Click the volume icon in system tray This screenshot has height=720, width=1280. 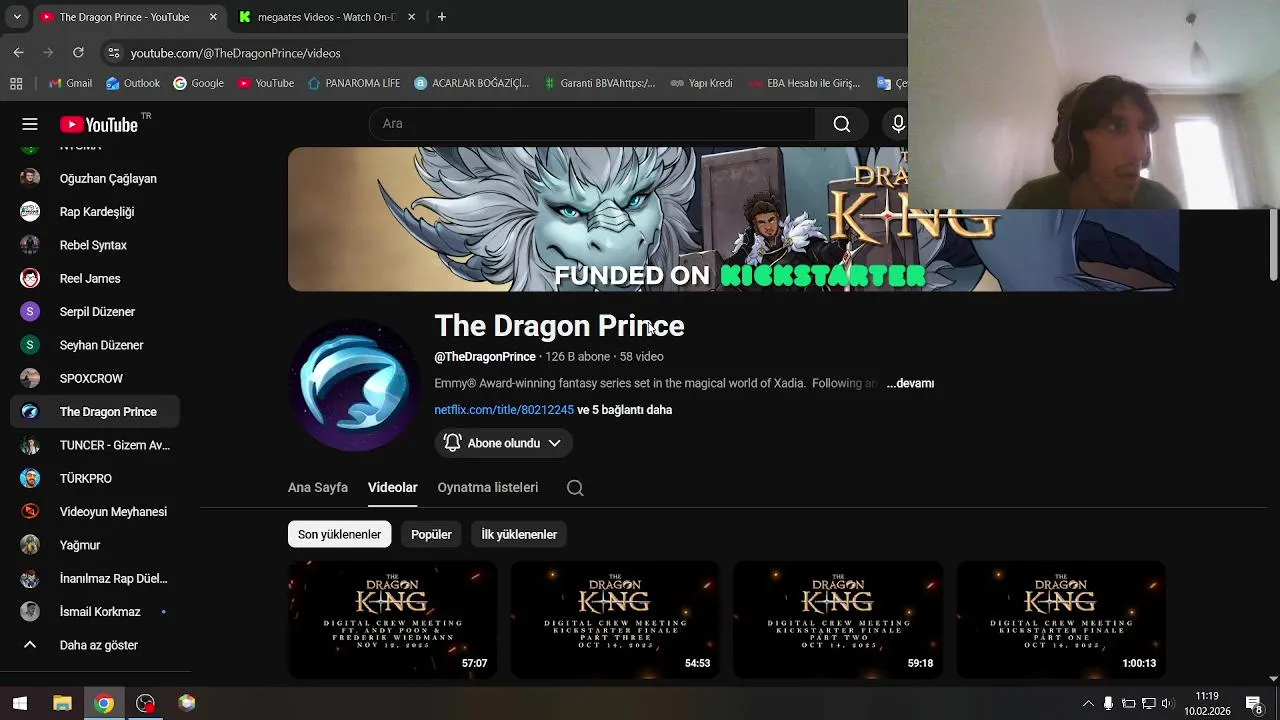click(1167, 703)
